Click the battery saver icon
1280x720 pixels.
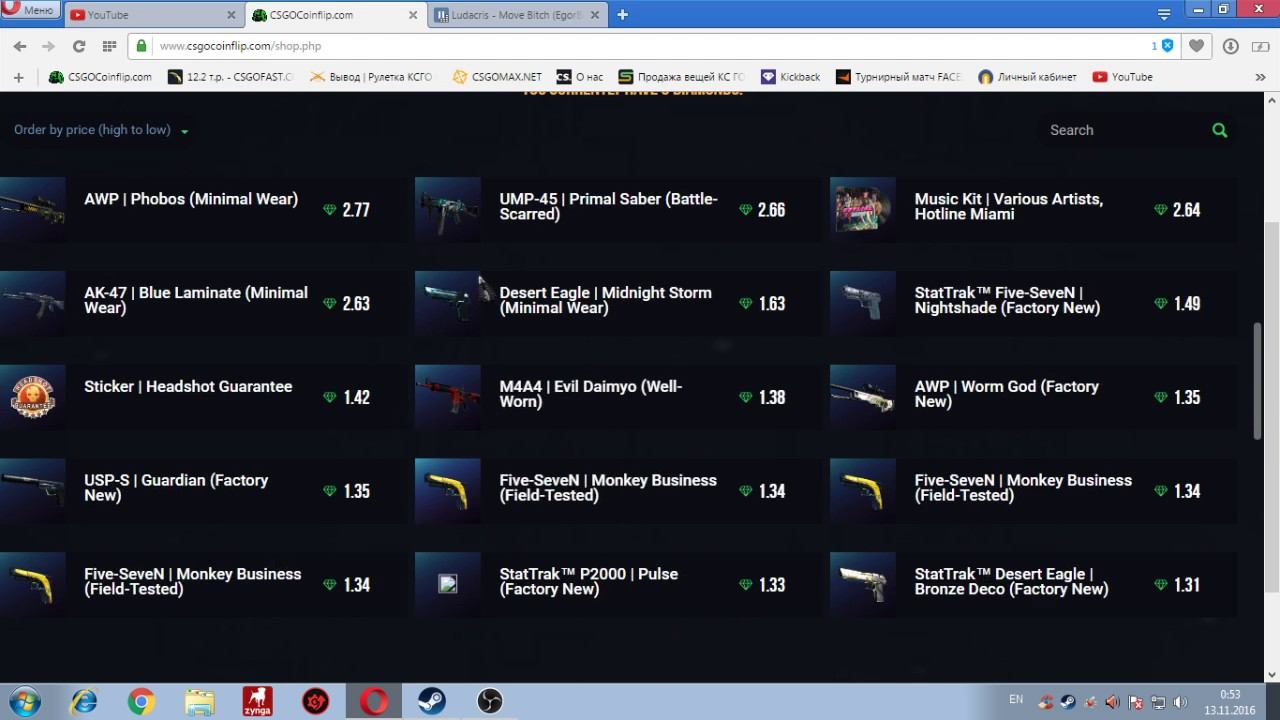point(1259,46)
